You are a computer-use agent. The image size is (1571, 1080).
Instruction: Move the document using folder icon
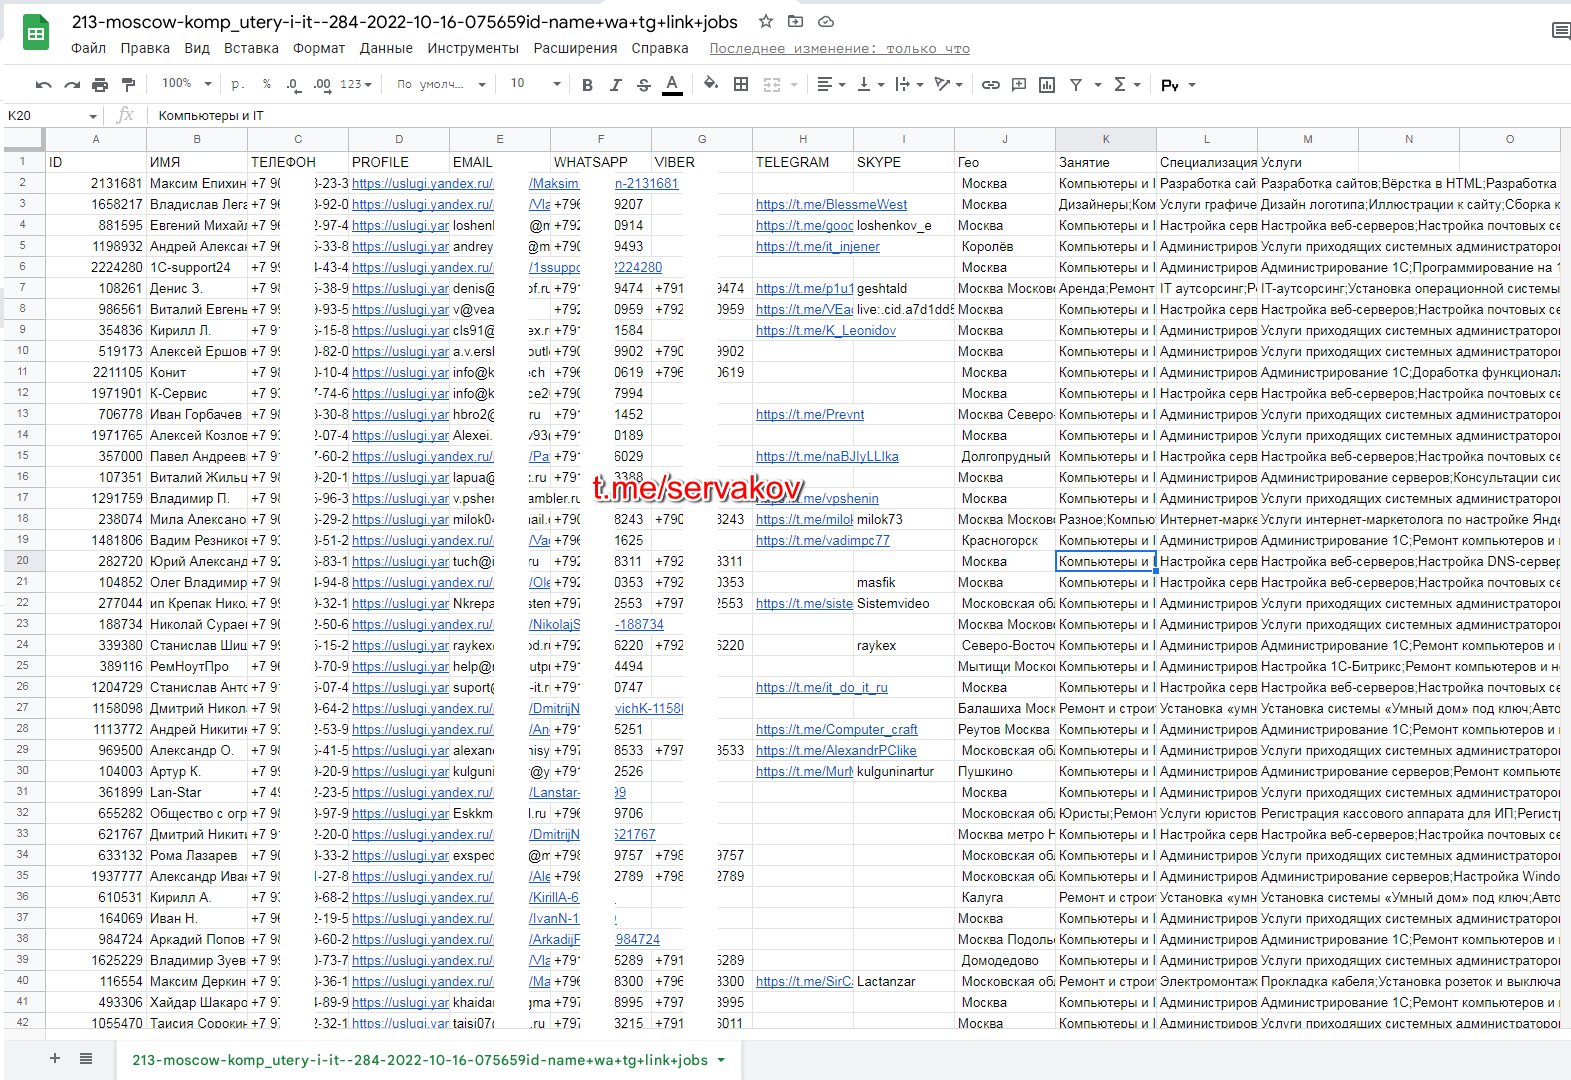point(796,21)
